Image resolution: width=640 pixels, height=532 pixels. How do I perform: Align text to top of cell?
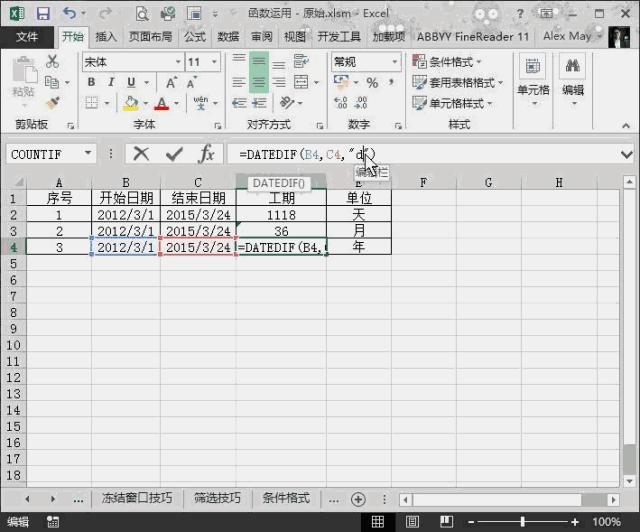[x=239, y=61]
